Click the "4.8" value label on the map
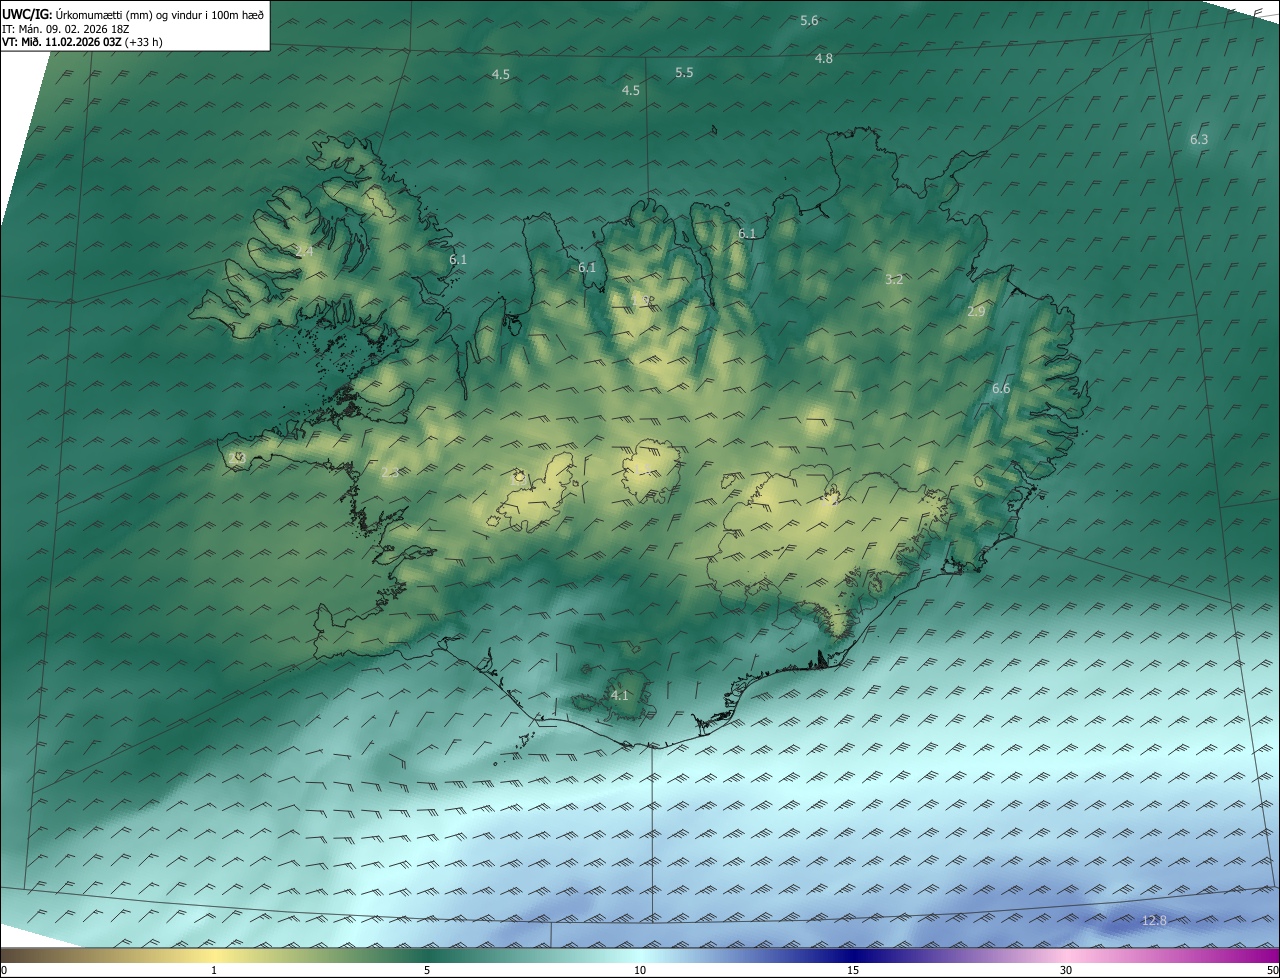This screenshot has height=978, width=1280. tap(824, 59)
